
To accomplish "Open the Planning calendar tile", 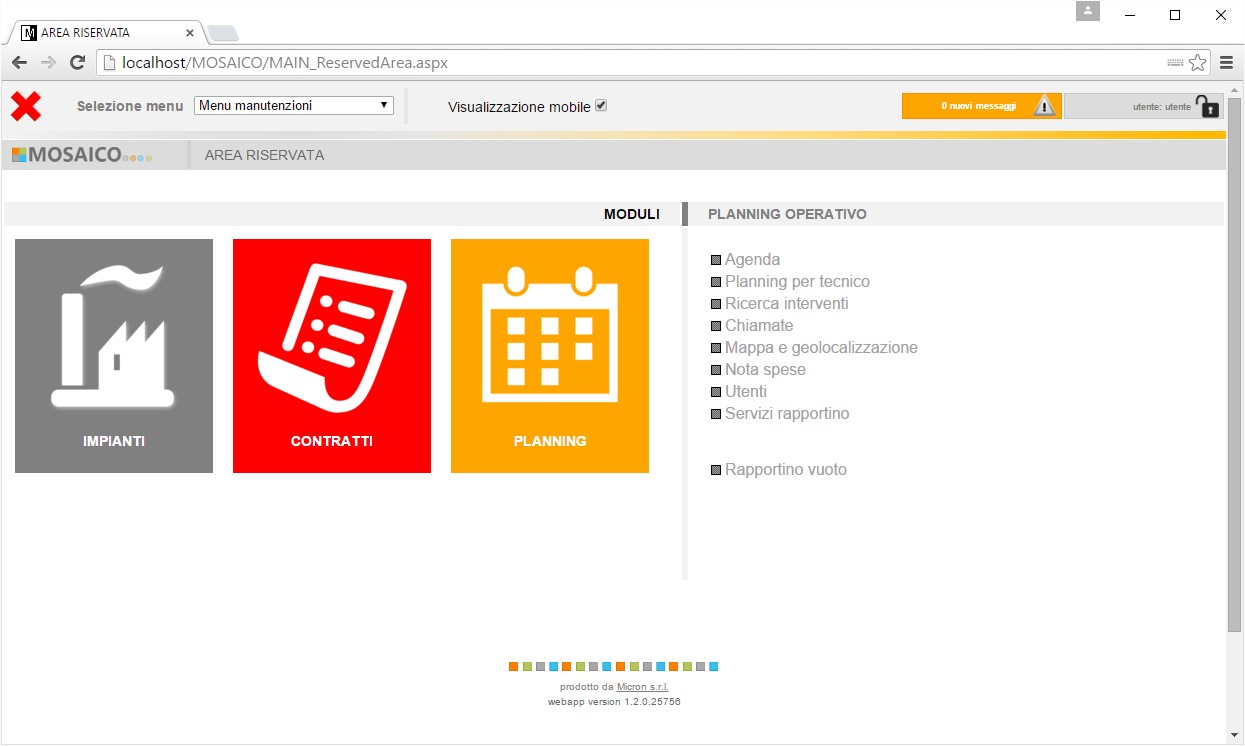I will click(550, 356).
